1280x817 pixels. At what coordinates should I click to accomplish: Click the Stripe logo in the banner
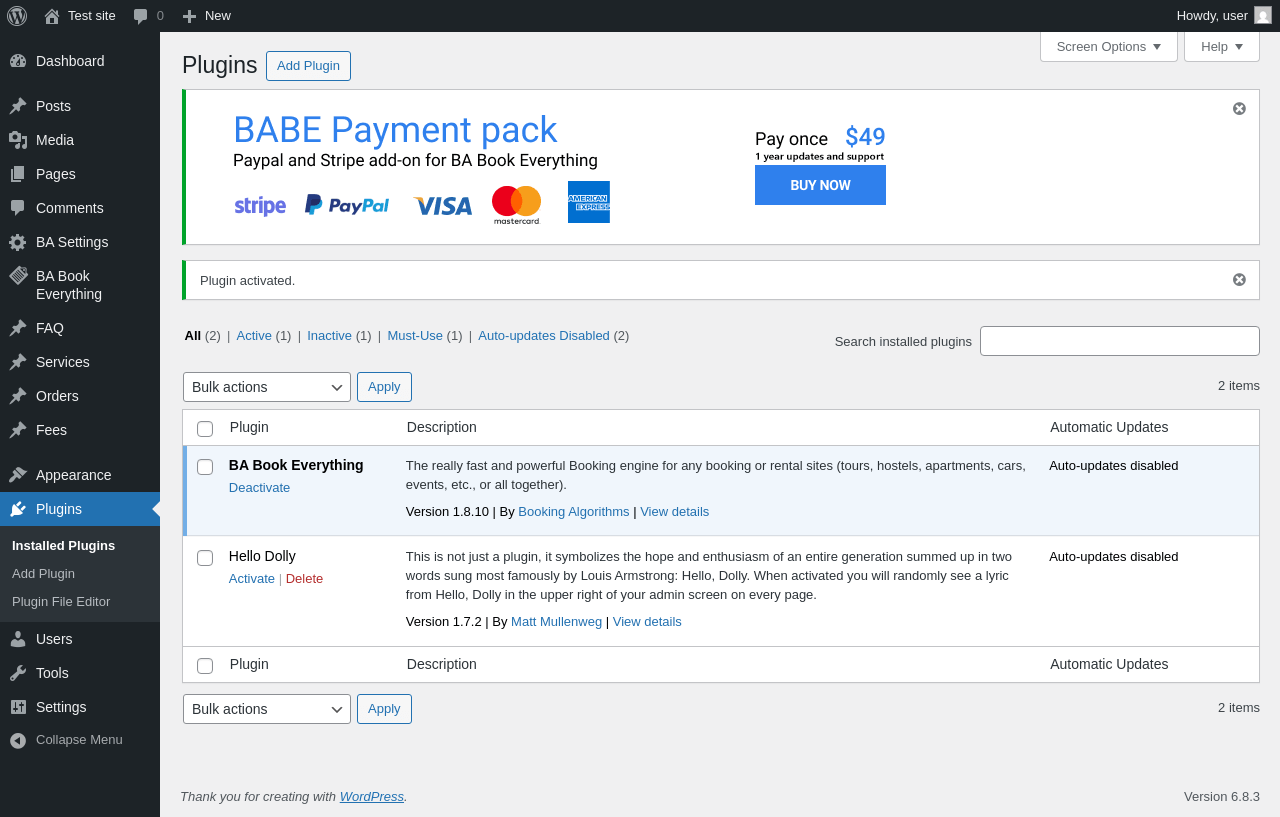260,206
